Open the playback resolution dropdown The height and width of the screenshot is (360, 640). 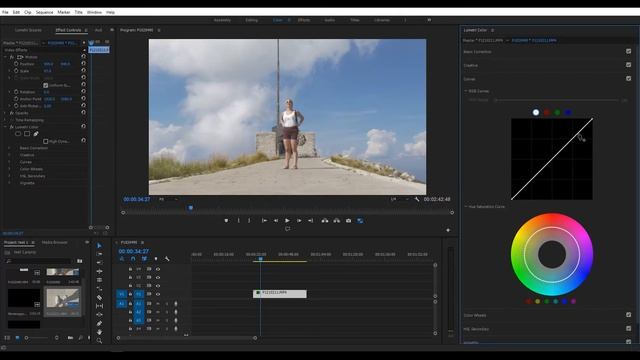click(400, 199)
